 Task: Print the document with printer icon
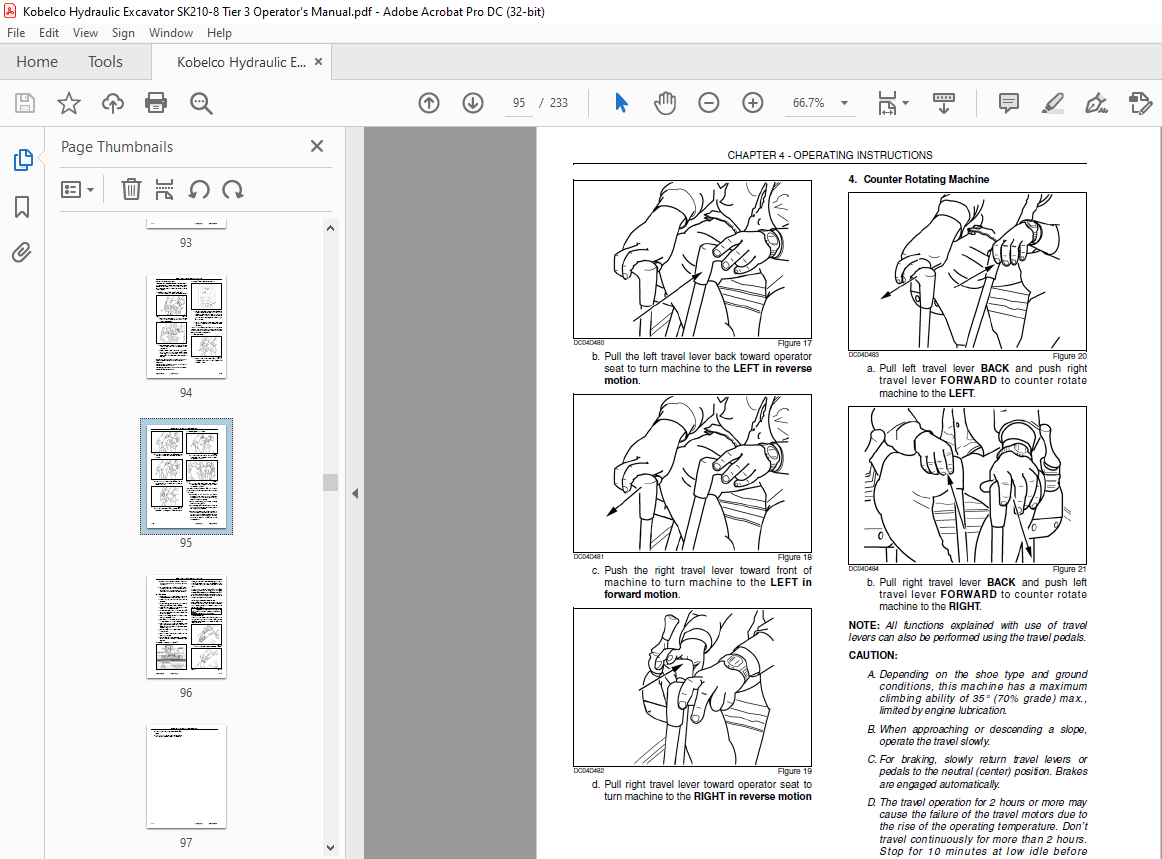pos(156,103)
